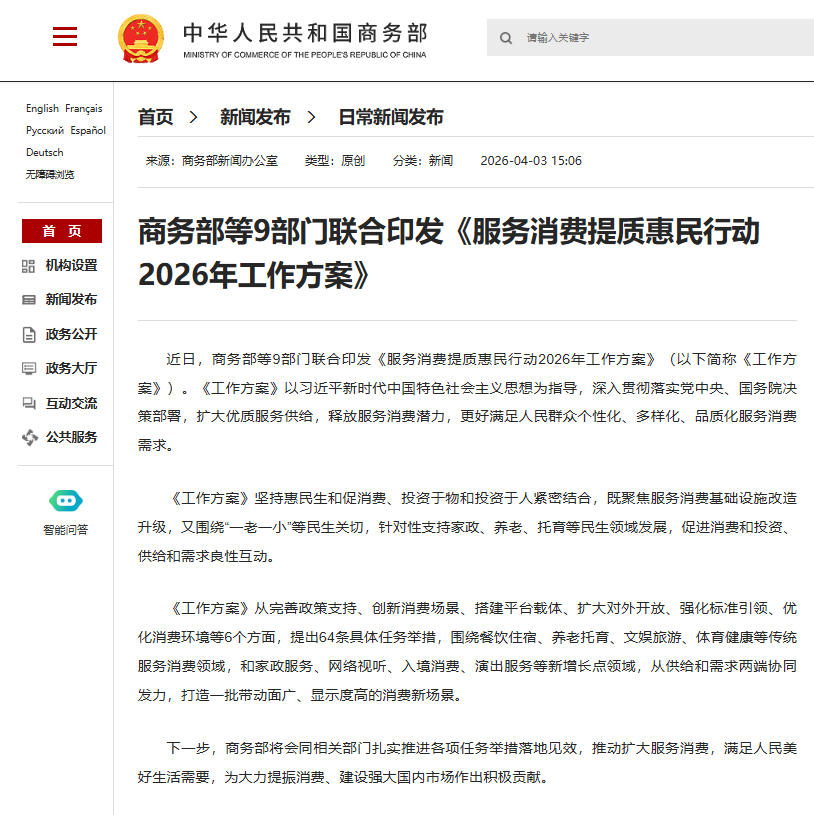Switch to Français language version
The height and width of the screenshot is (815, 814).
84,108
